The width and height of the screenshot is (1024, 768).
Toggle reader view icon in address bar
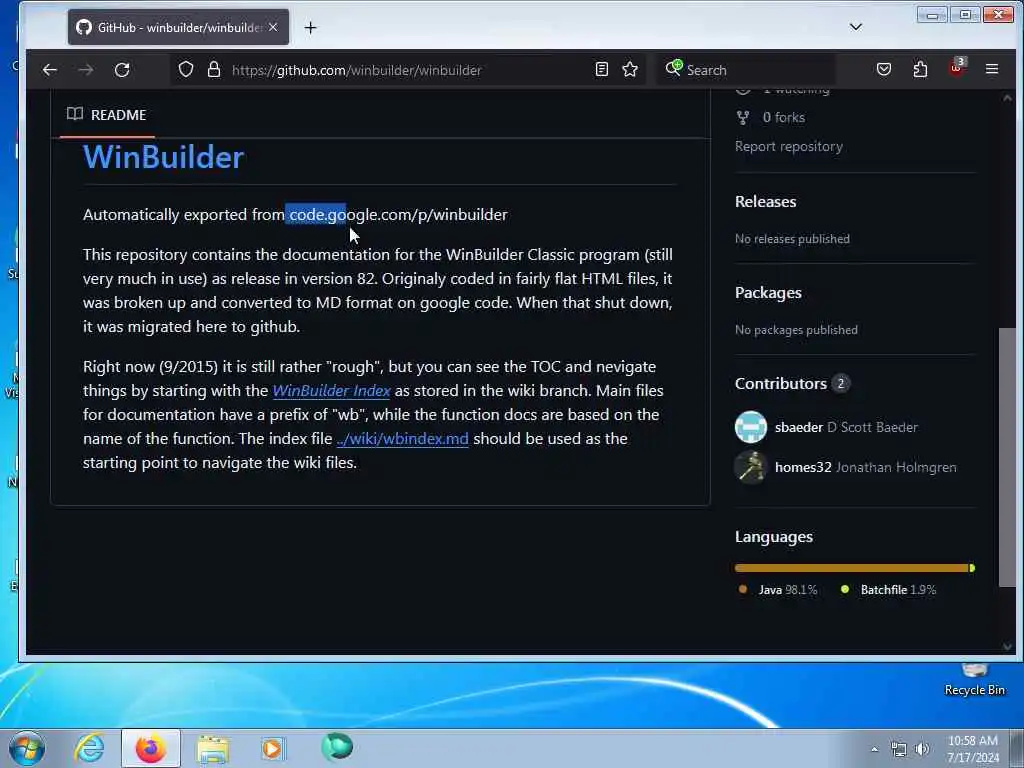(x=601, y=69)
